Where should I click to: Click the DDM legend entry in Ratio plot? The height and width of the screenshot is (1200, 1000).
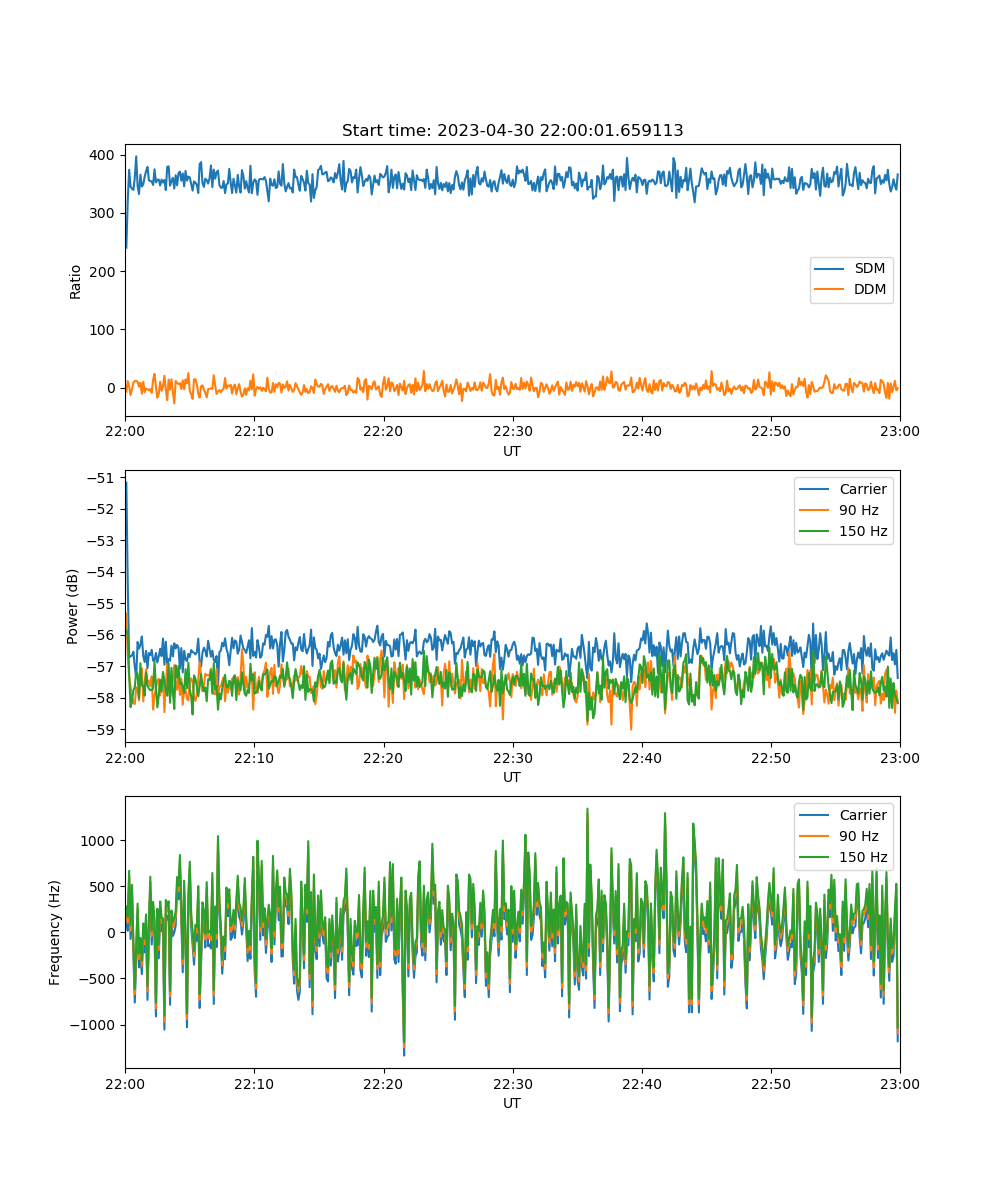click(869, 290)
